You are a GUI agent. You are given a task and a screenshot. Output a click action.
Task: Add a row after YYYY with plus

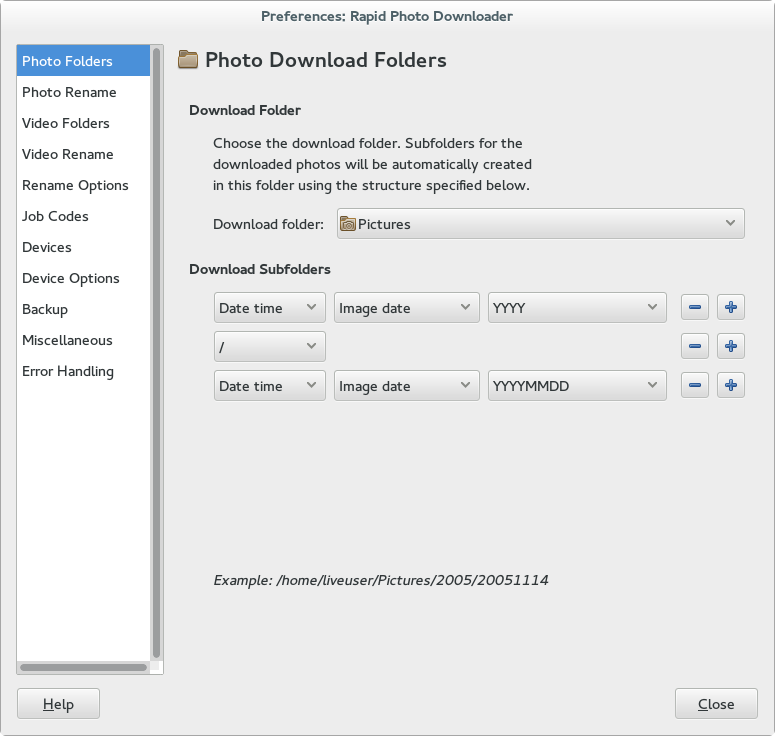click(731, 307)
